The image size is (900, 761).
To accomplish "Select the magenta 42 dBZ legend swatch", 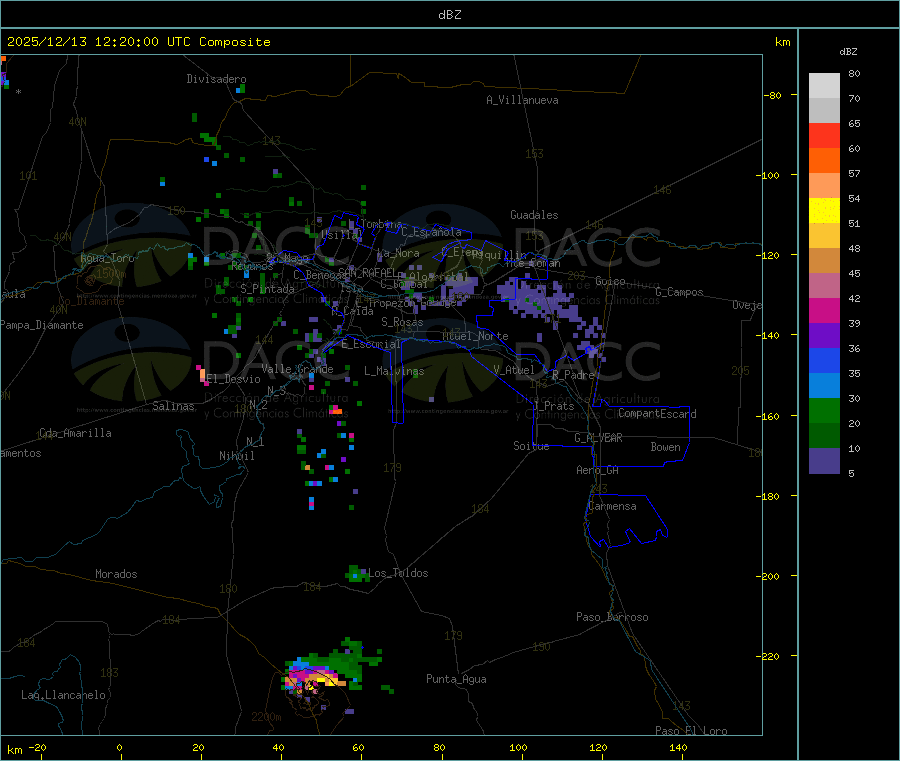I will pos(824,310).
